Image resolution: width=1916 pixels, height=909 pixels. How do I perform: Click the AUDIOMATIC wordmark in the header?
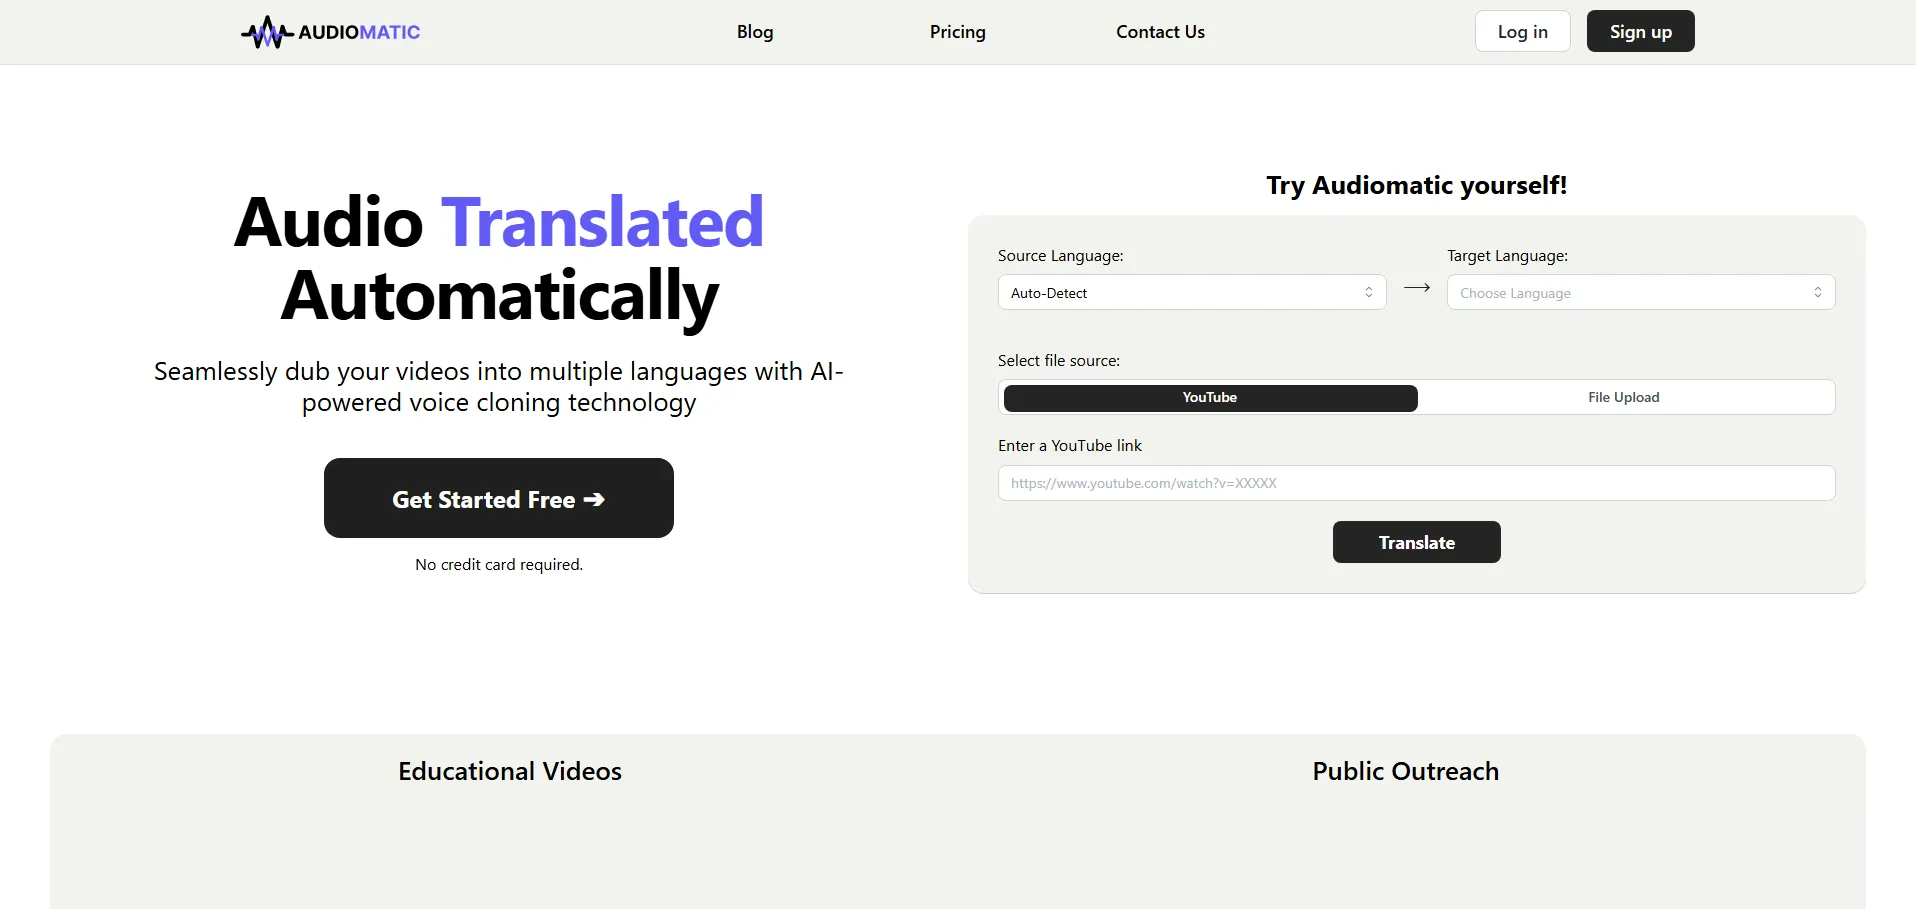[x=359, y=32]
